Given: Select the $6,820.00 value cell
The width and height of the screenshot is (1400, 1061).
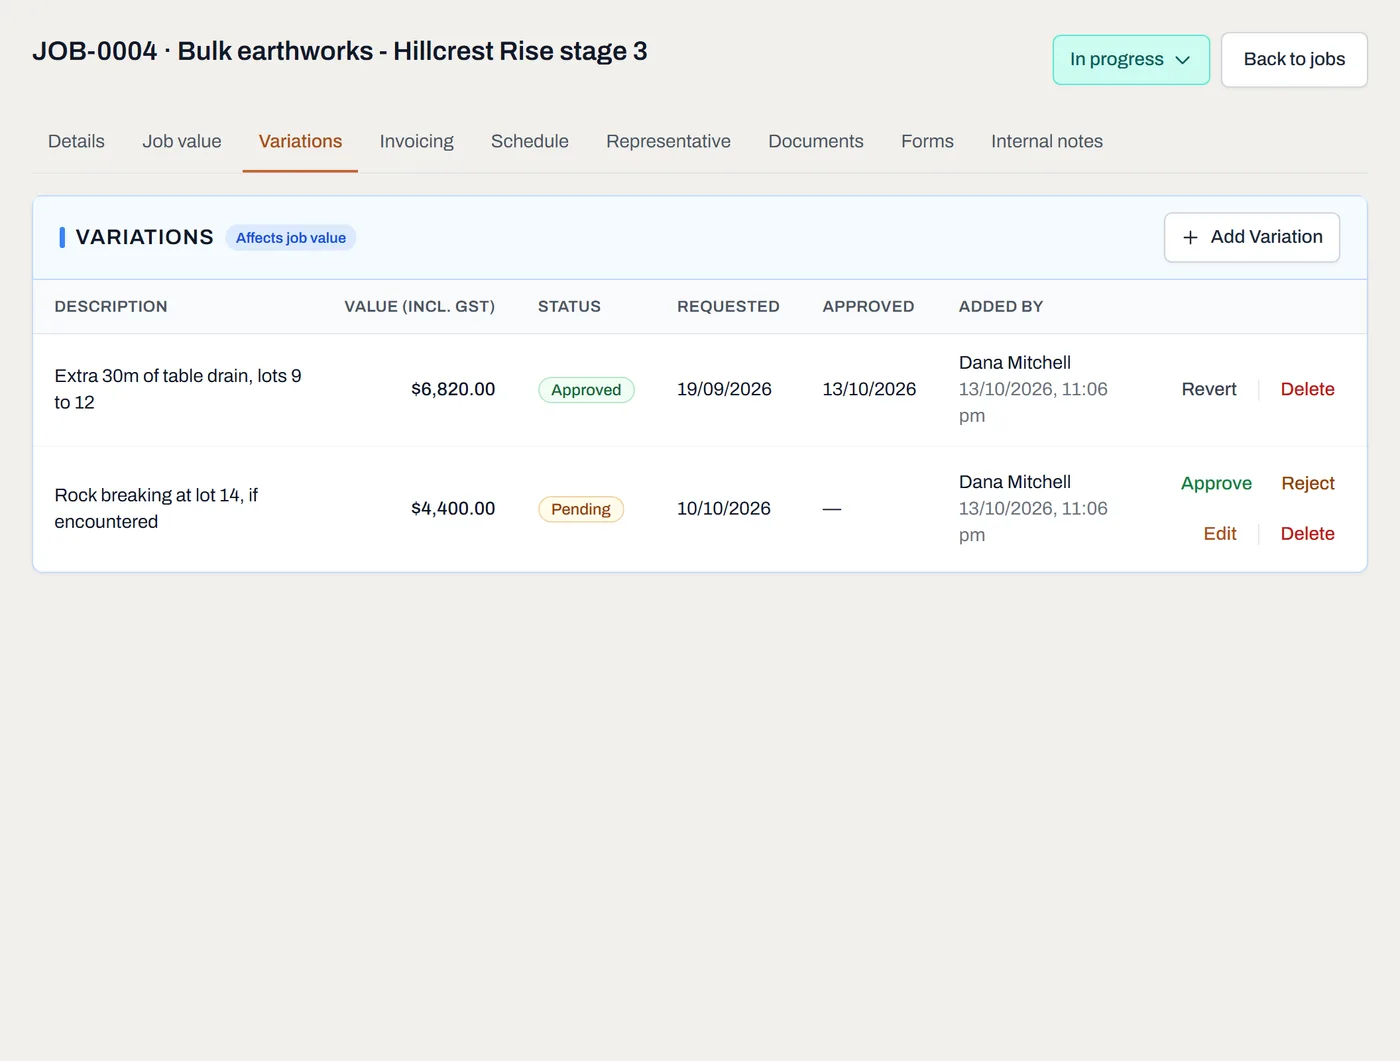Looking at the screenshot, I should coord(453,389).
